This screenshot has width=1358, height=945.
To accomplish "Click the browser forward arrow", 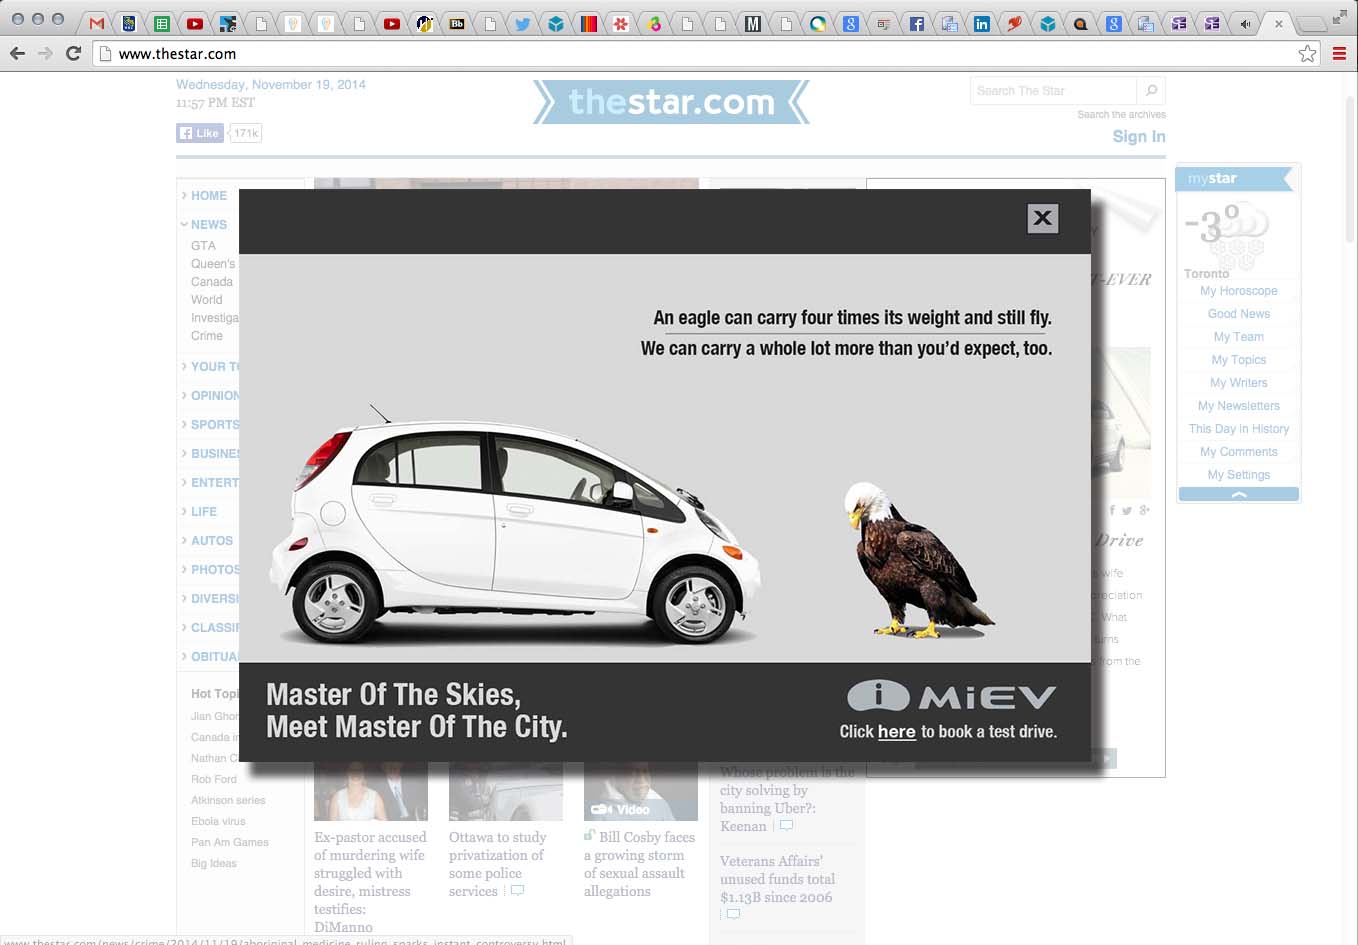I will tap(45, 53).
